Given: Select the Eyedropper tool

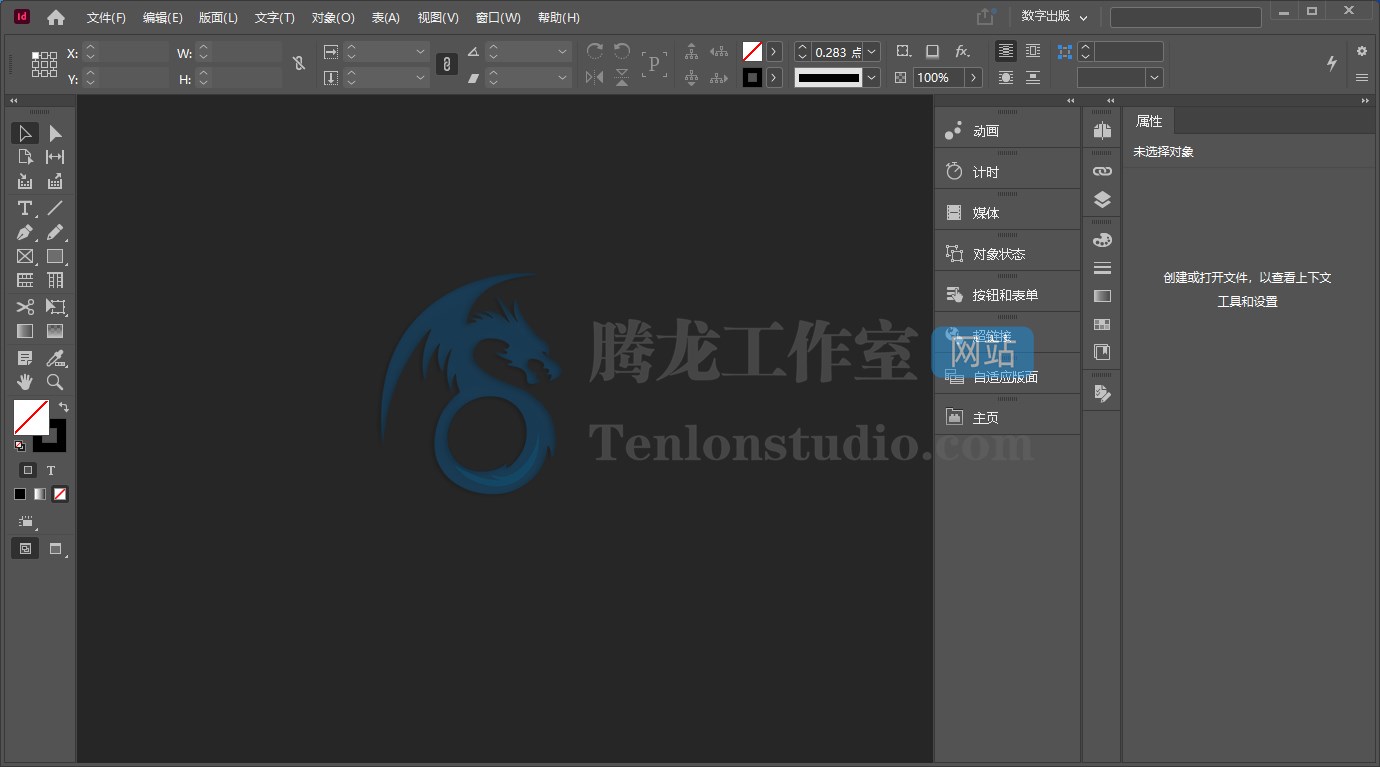Looking at the screenshot, I should pos(55,358).
